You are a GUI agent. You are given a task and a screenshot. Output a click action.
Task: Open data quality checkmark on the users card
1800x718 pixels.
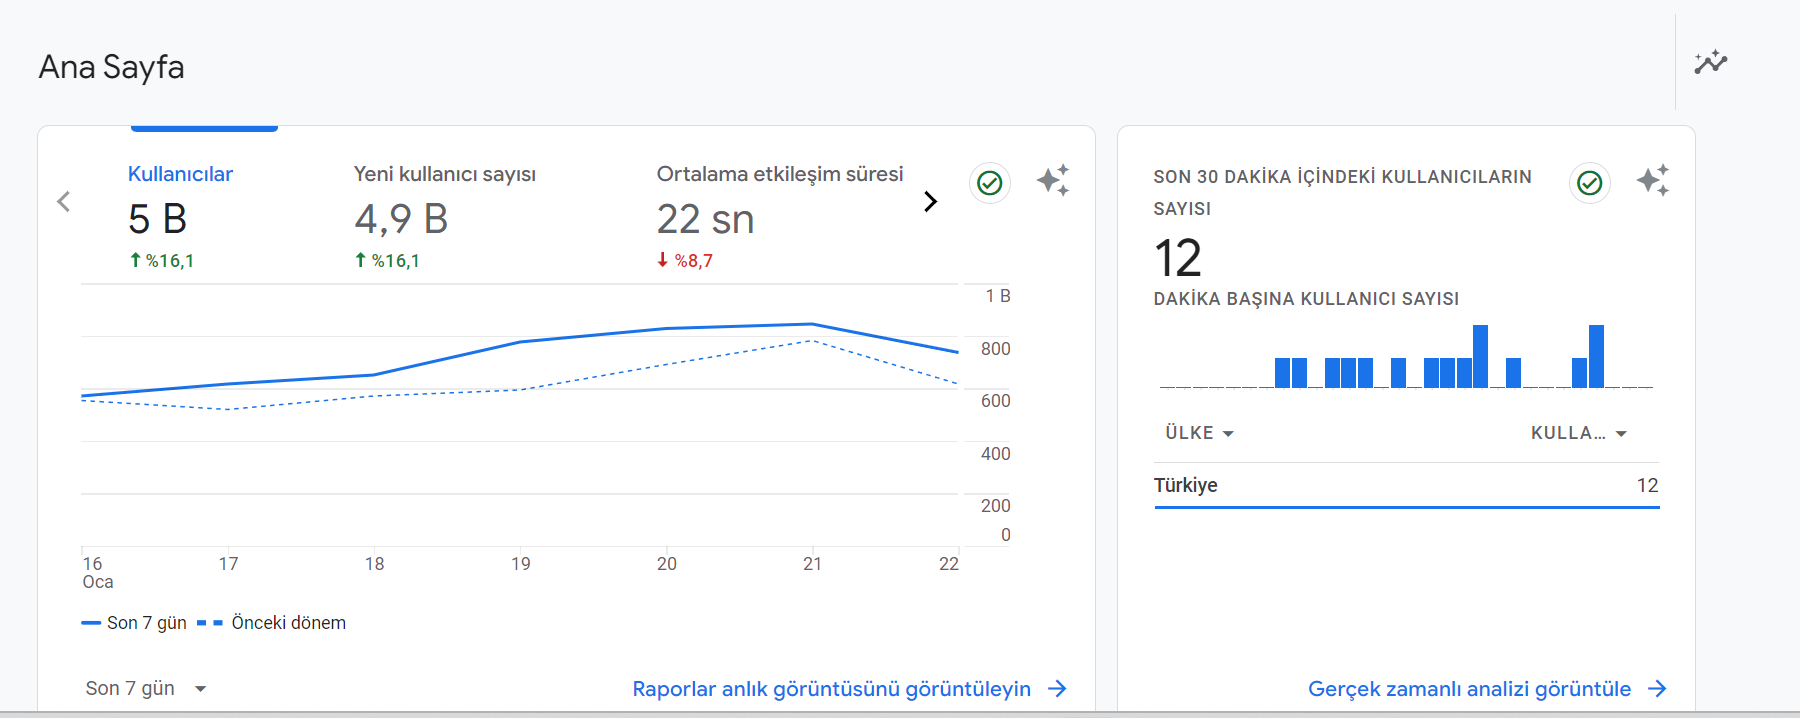coord(989,183)
